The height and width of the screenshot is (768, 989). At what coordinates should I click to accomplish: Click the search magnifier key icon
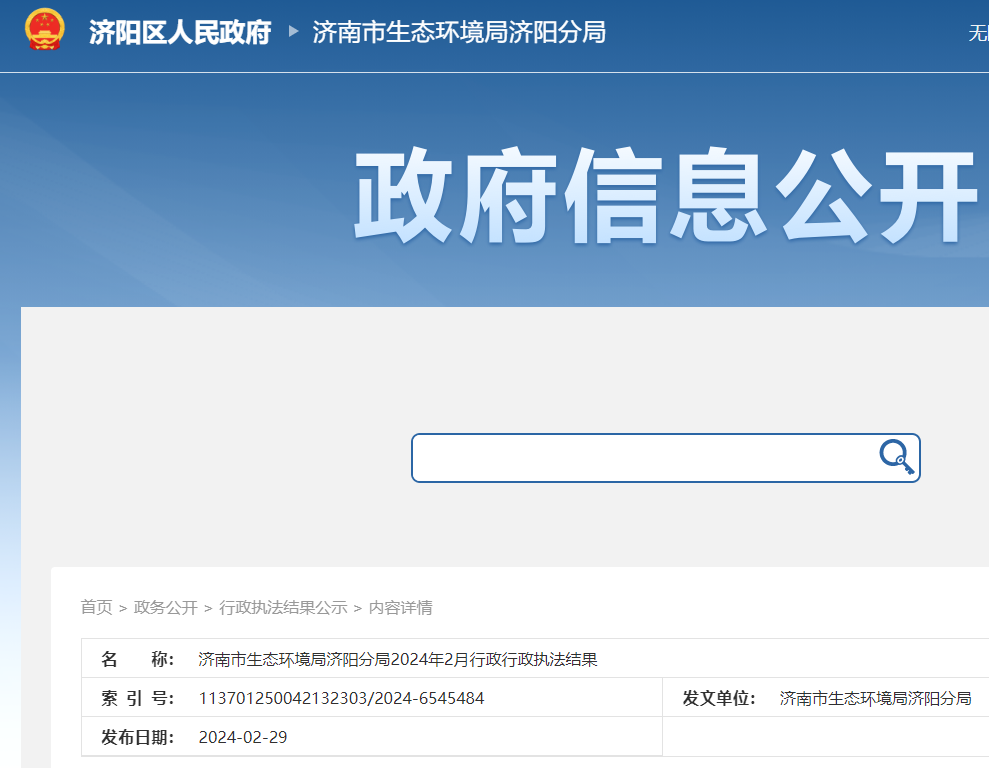point(896,457)
